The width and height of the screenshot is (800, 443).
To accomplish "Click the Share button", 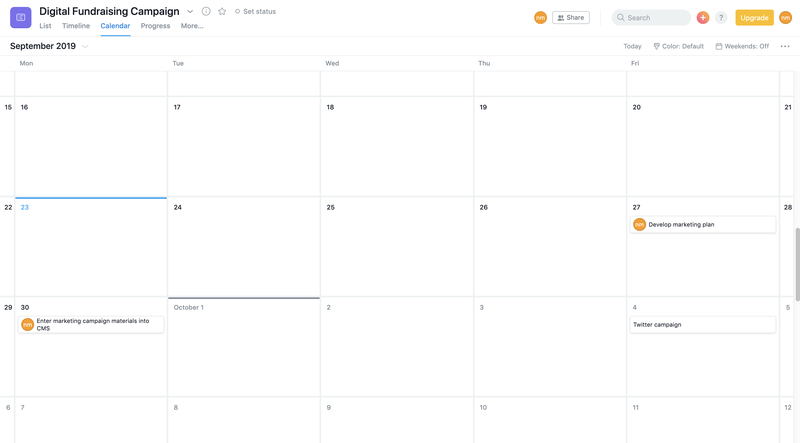I will click(x=571, y=17).
